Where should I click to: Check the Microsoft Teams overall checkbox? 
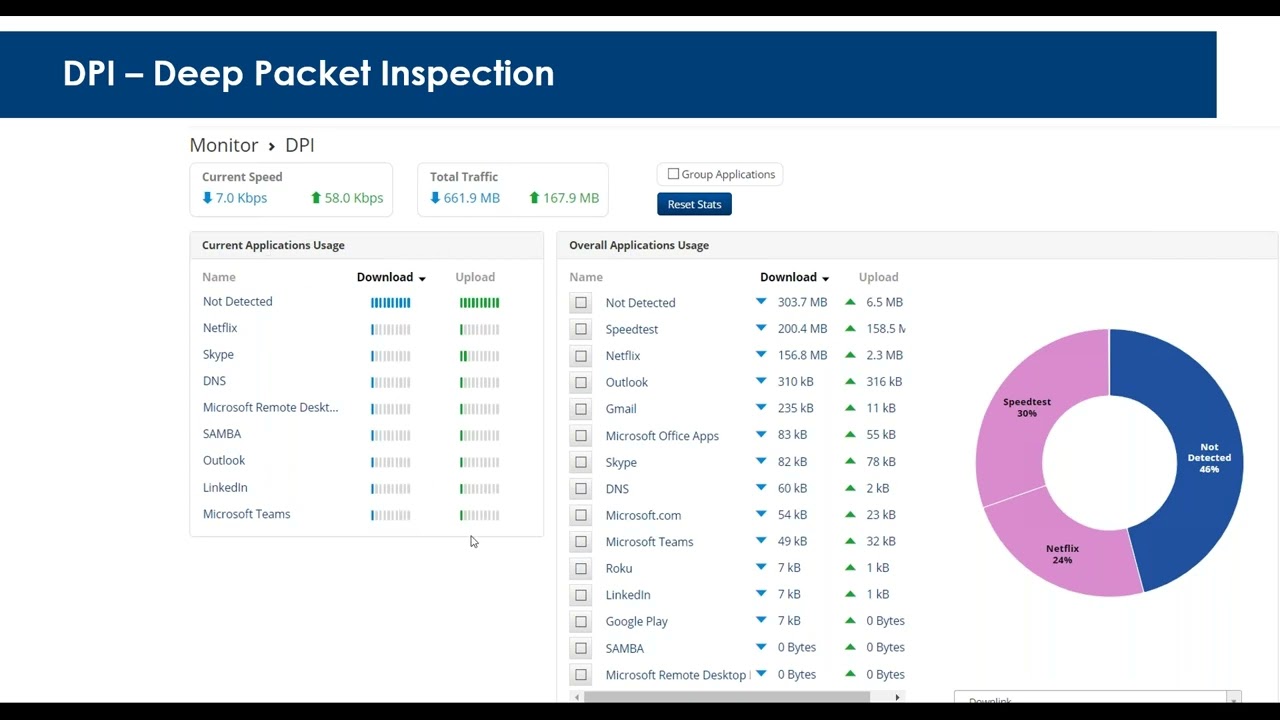(581, 542)
